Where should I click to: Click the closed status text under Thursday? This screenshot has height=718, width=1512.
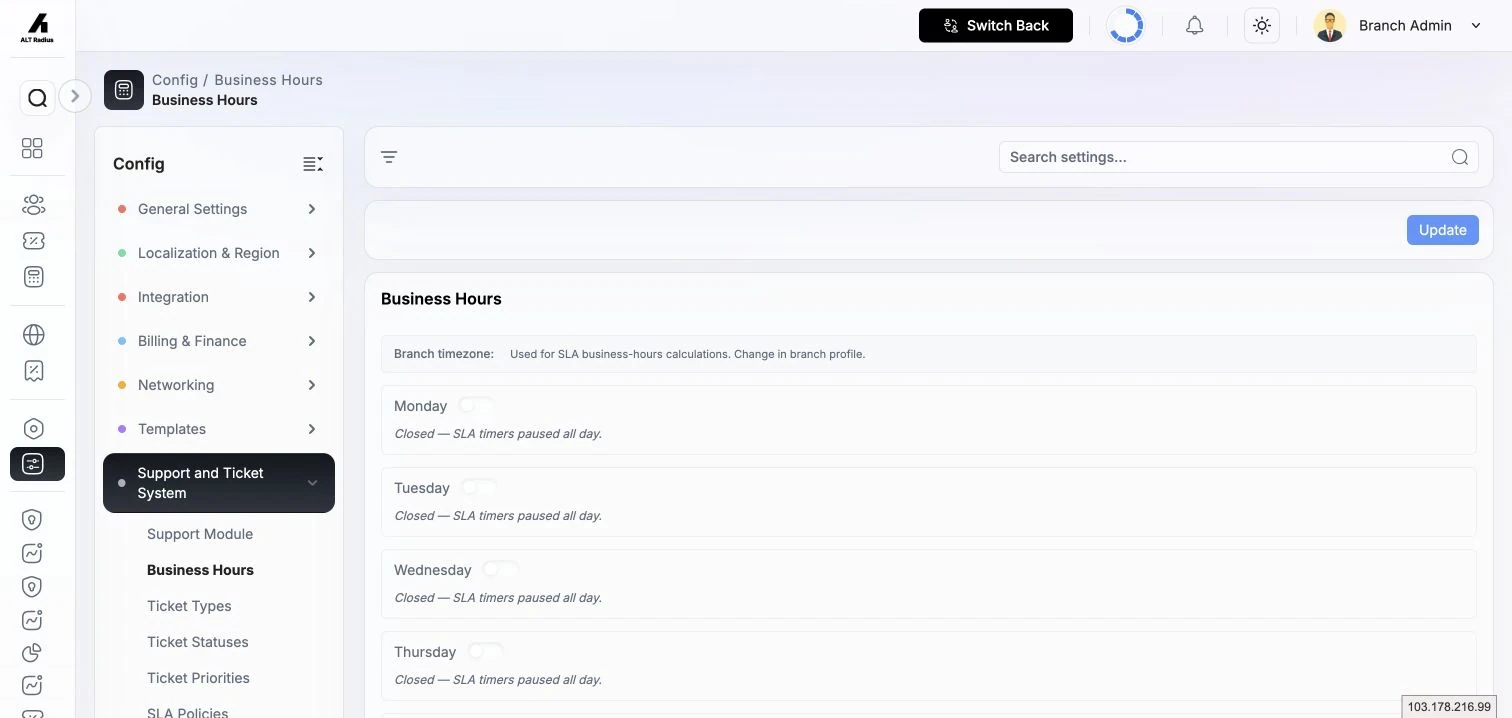pos(498,680)
